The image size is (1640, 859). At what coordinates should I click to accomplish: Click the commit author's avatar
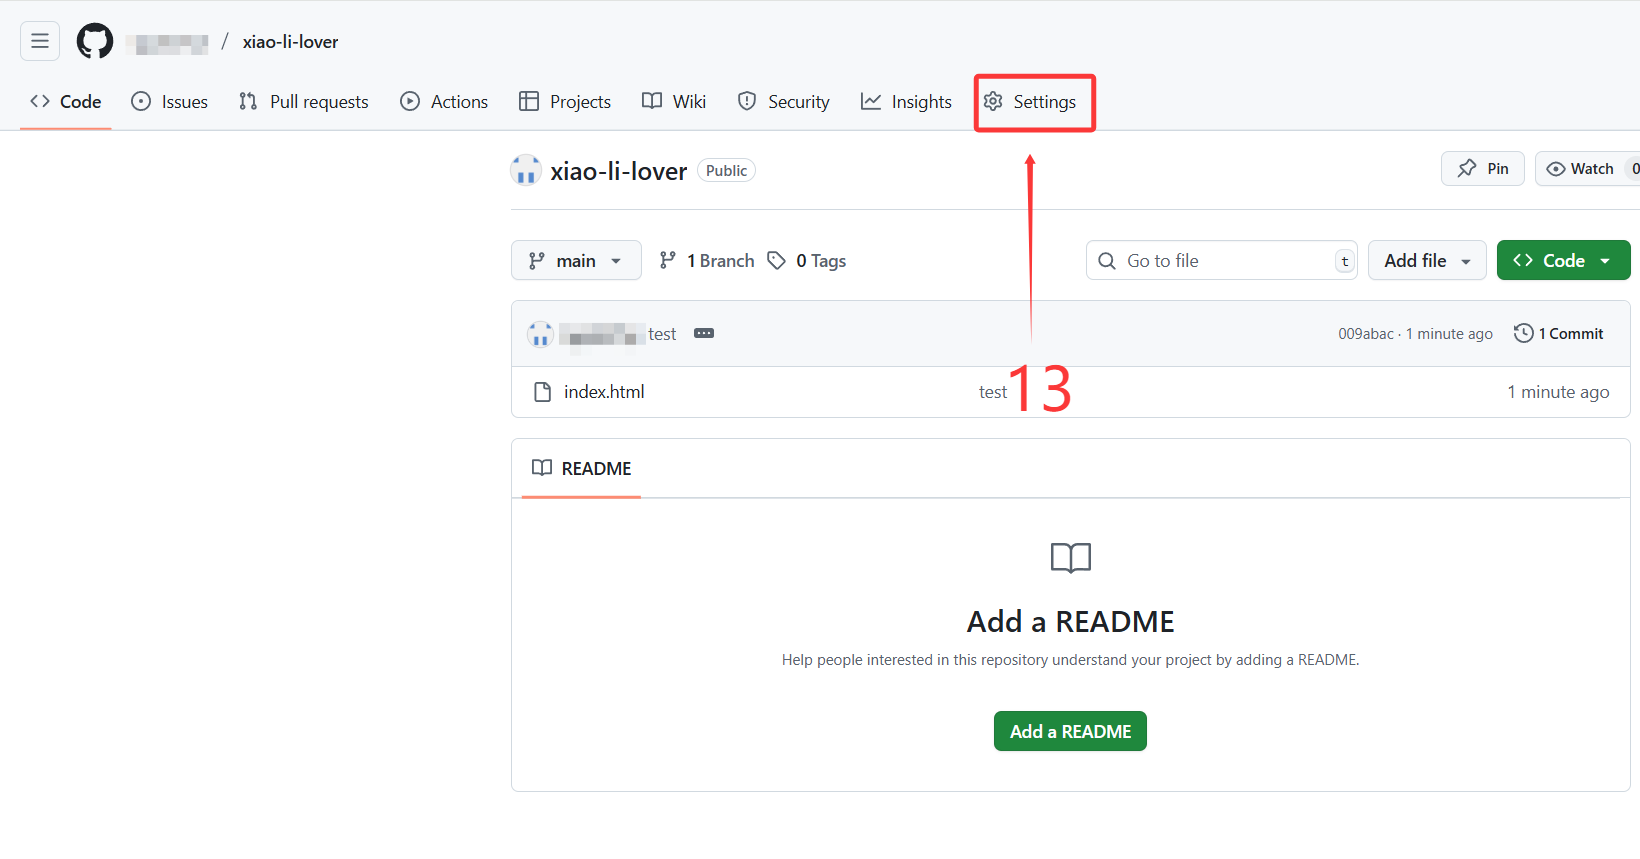coord(540,334)
